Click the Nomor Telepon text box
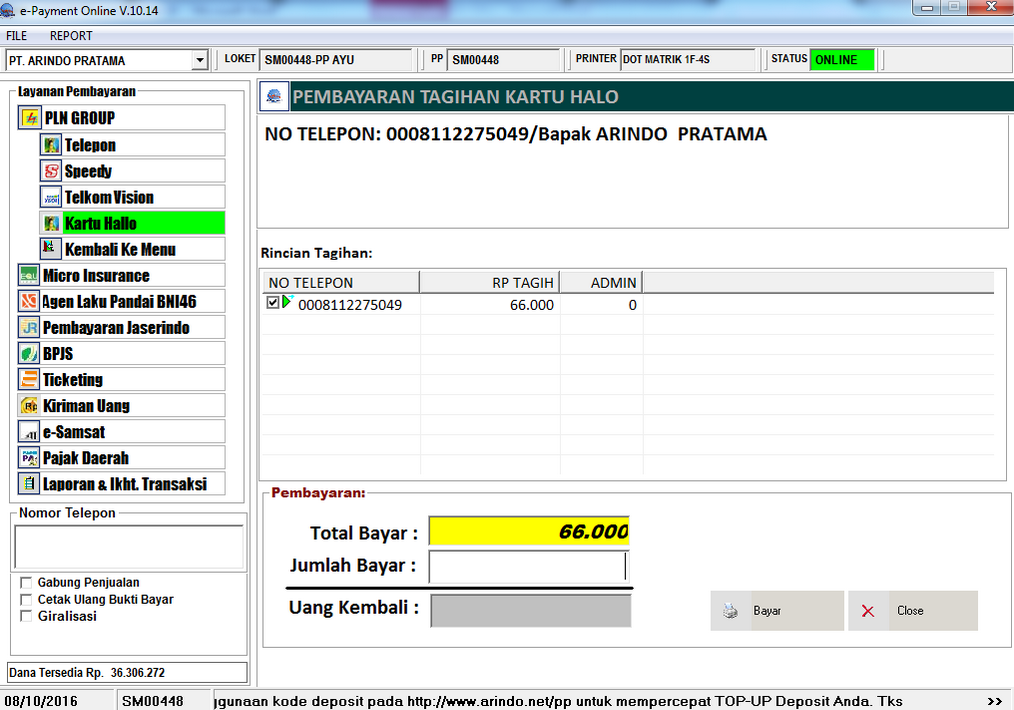 [x=129, y=546]
